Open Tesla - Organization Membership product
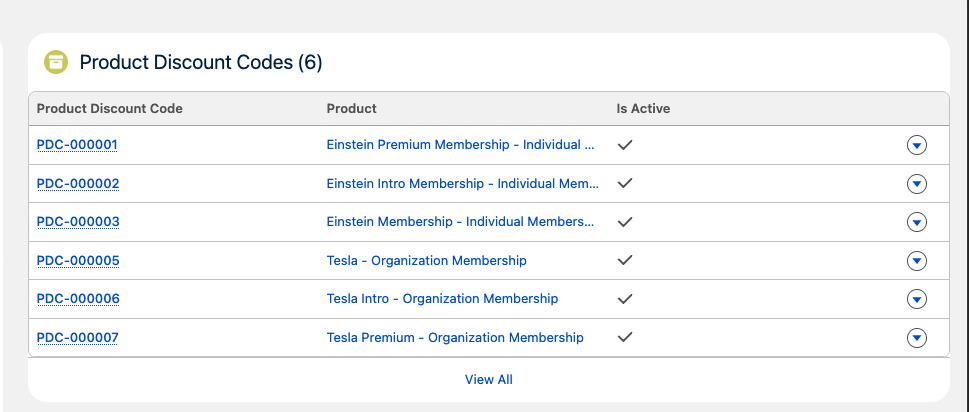The width and height of the screenshot is (969, 412). pos(426,261)
